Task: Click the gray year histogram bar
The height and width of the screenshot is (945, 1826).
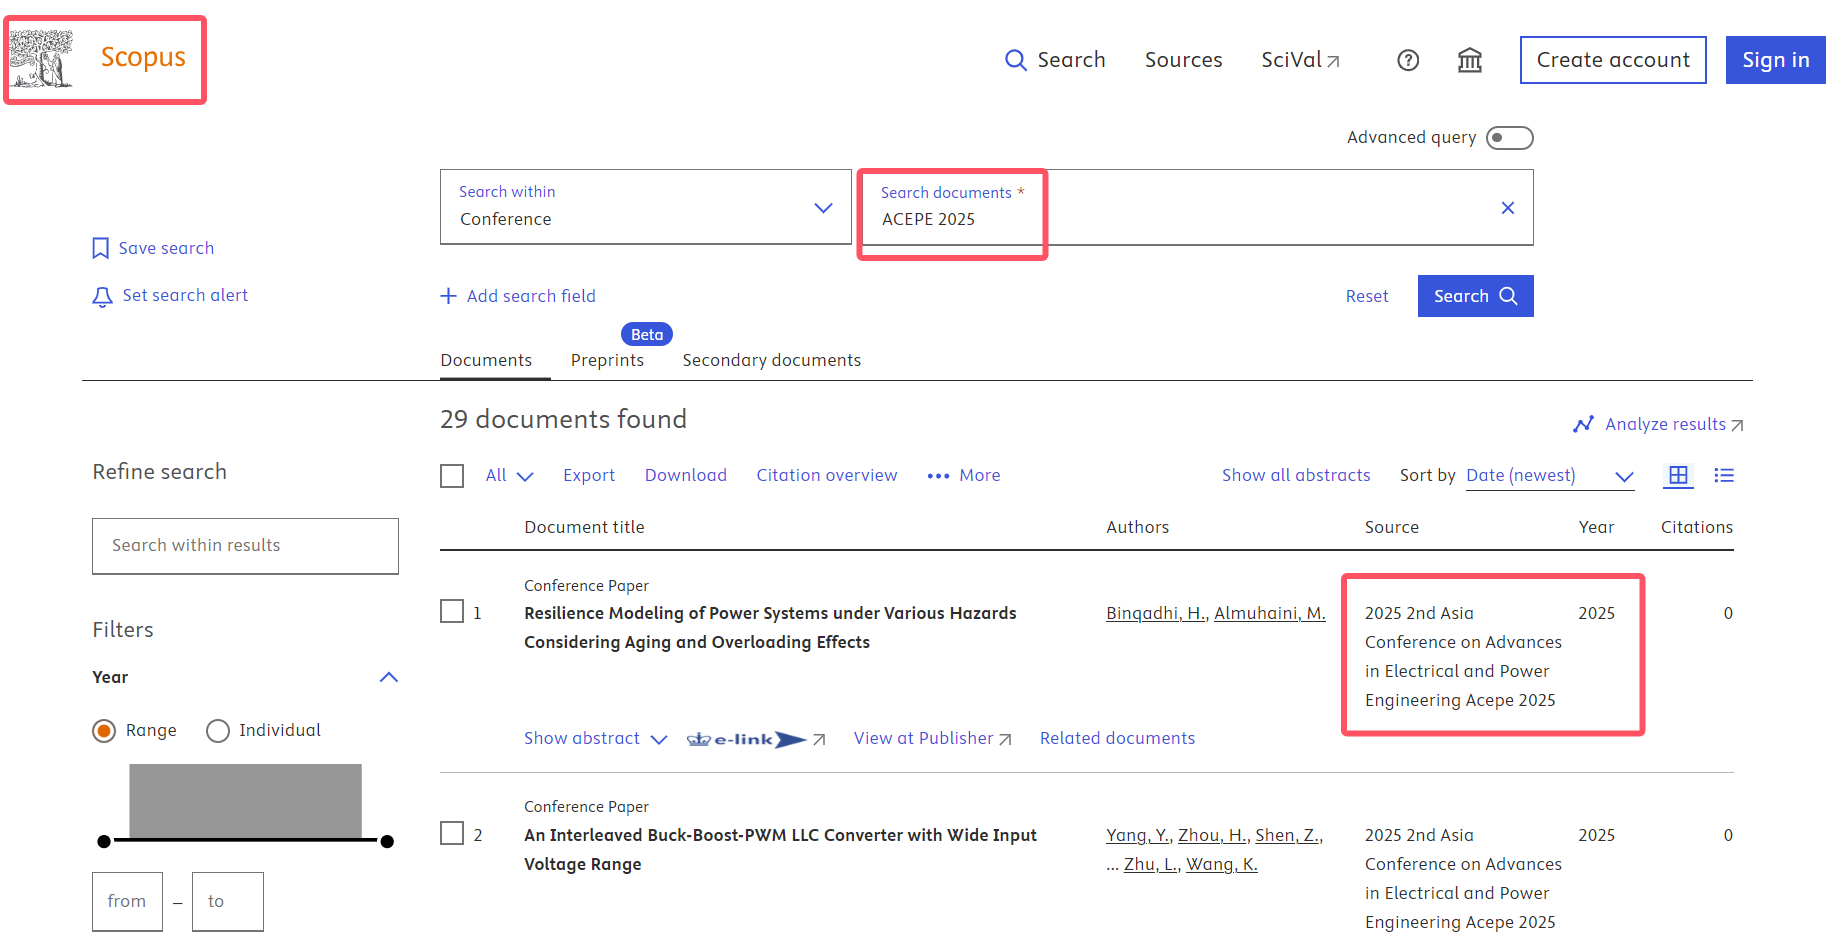Action: [245, 801]
